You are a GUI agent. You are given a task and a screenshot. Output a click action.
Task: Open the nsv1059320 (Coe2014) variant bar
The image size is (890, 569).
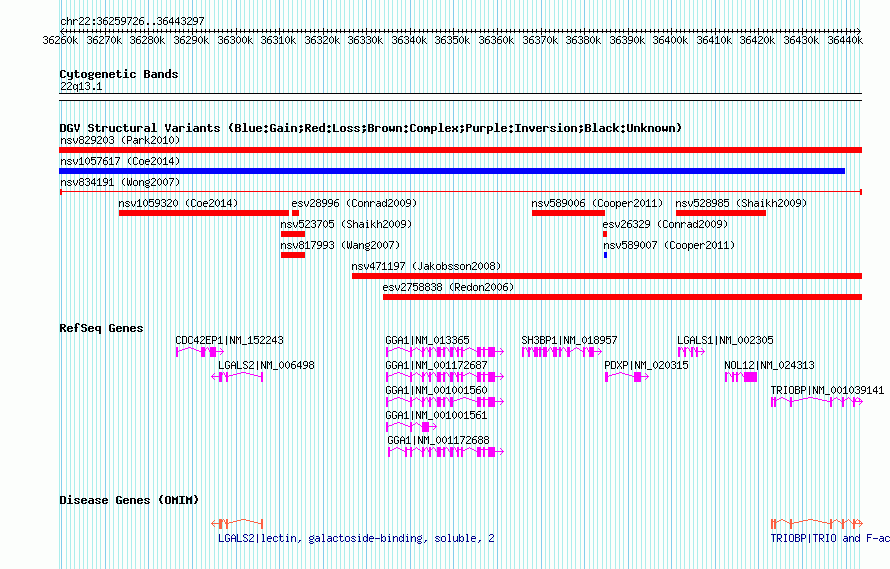pyautogui.click(x=204, y=213)
